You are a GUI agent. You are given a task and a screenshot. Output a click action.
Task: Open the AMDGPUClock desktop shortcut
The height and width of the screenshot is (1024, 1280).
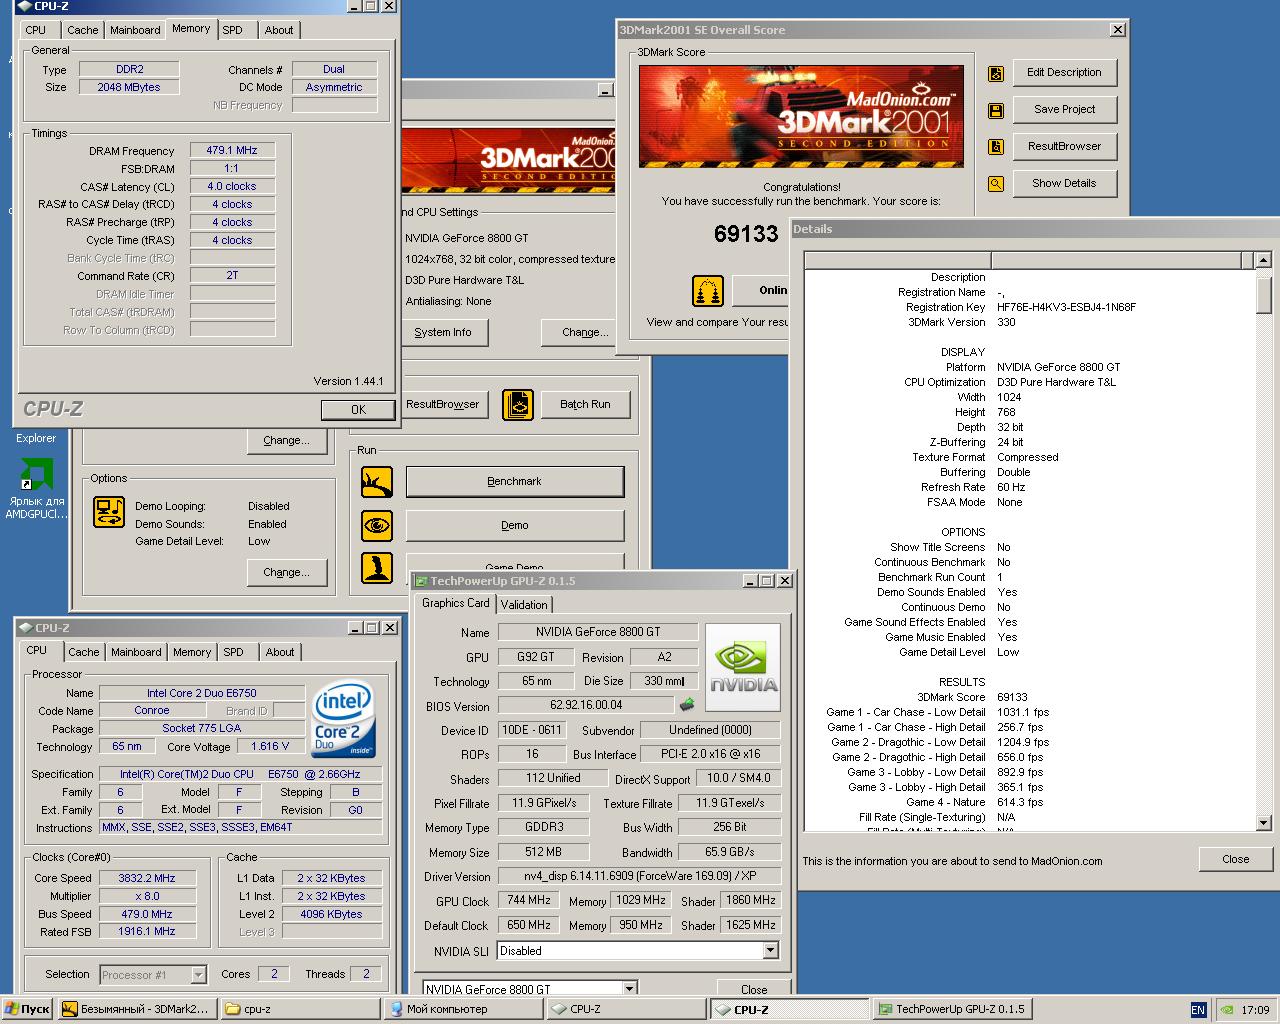tap(37, 488)
